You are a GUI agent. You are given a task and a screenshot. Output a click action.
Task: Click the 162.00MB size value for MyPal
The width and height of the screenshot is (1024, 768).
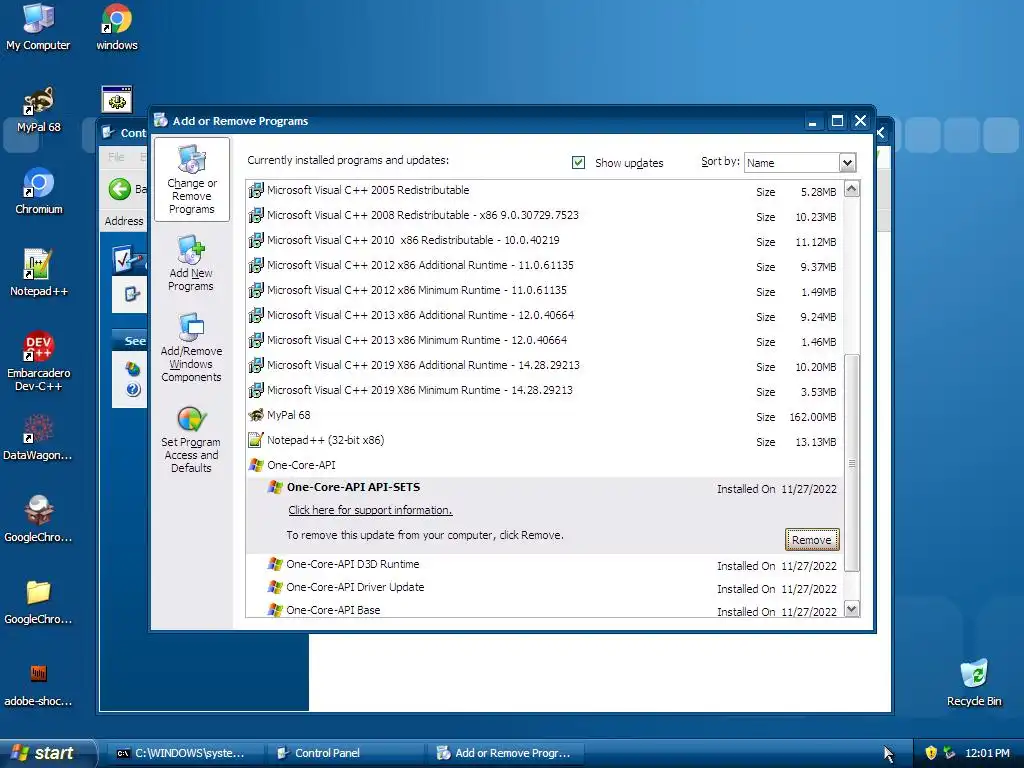point(812,417)
